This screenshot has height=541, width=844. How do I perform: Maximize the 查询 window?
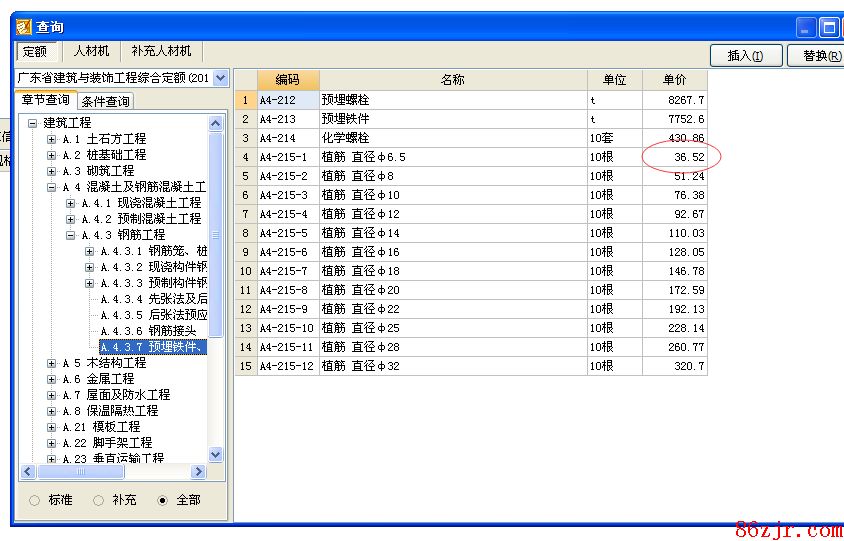pyautogui.click(x=829, y=27)
